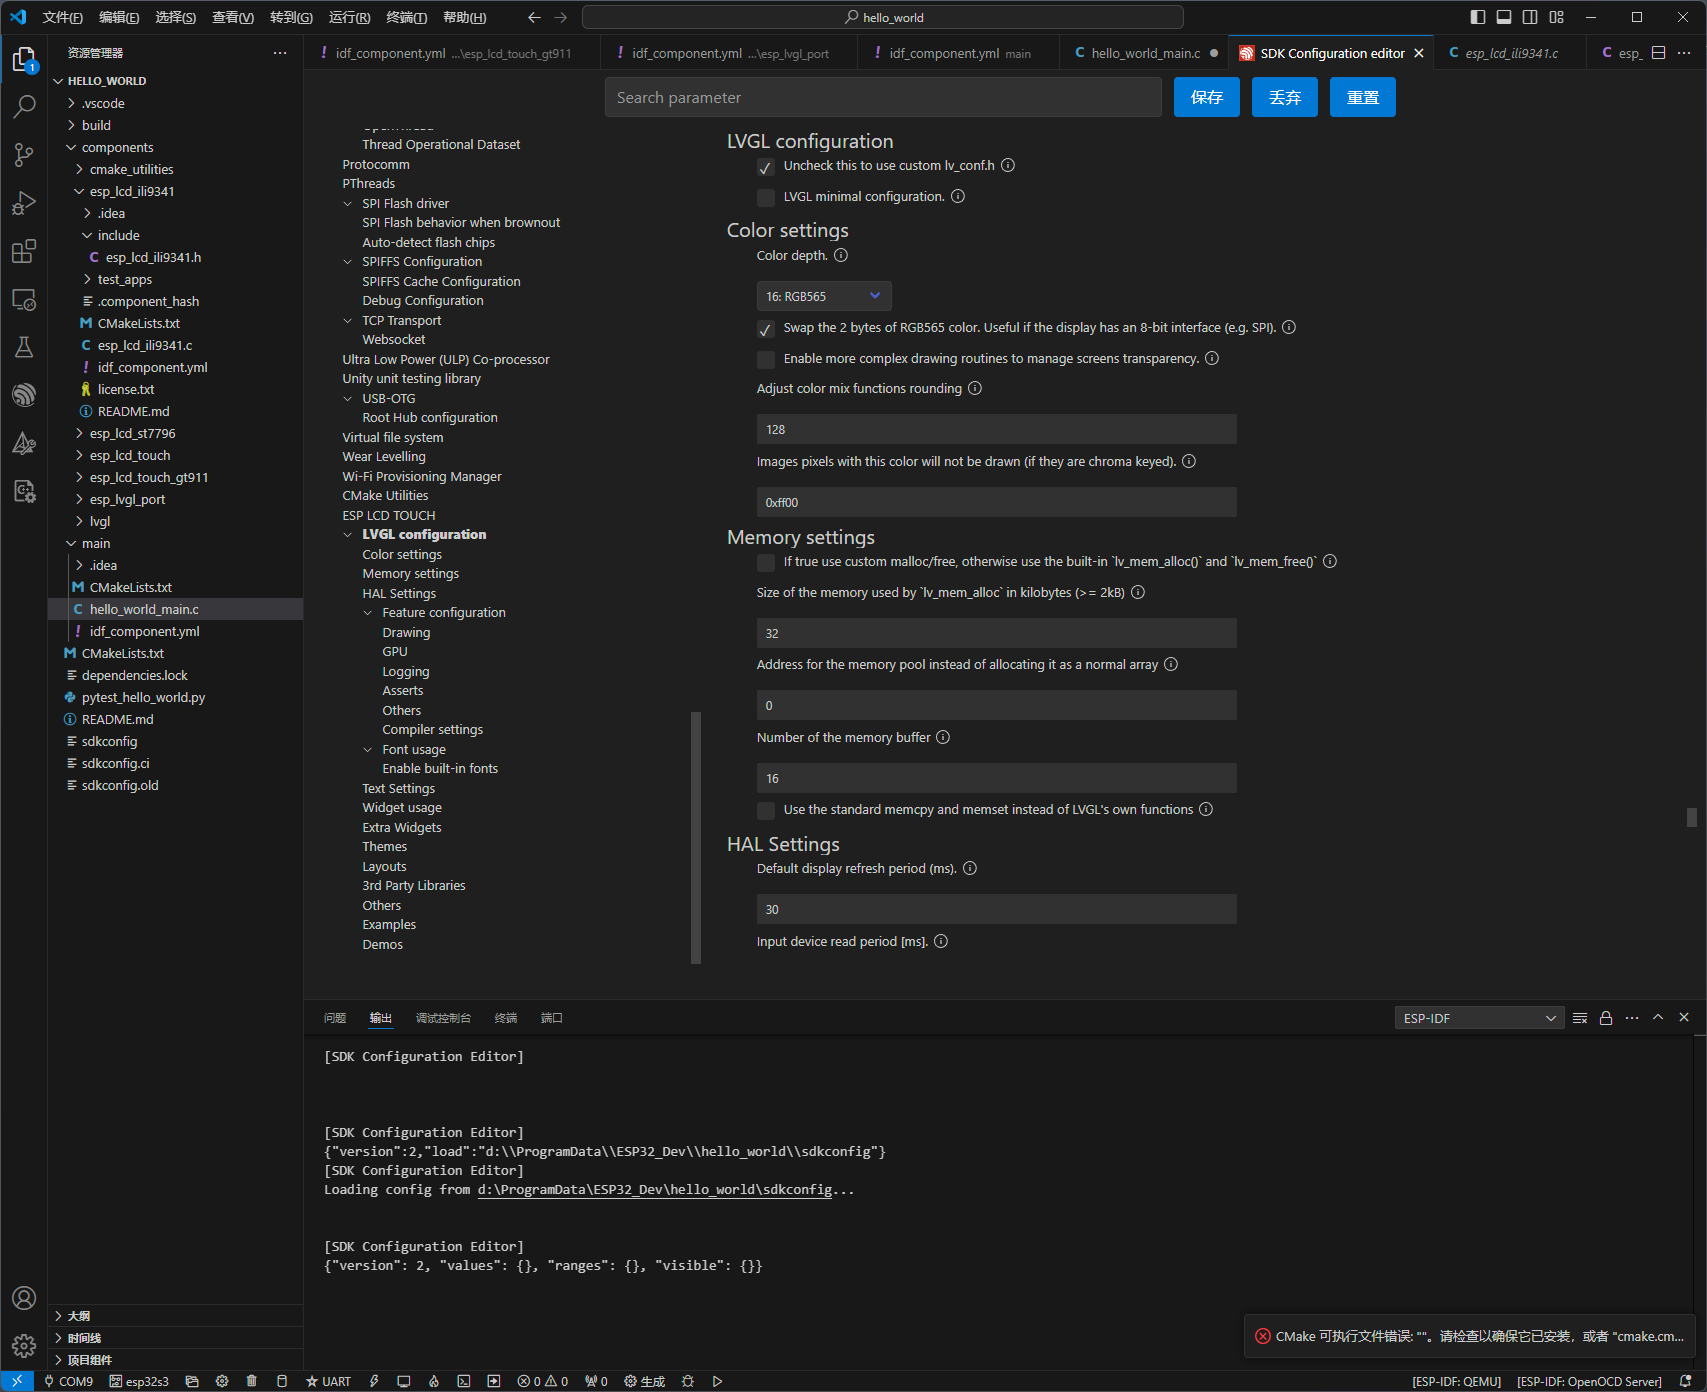Click the monitor device icon in status bar
Viewport: 1707px width, 1392px height.
point(404,1381)
